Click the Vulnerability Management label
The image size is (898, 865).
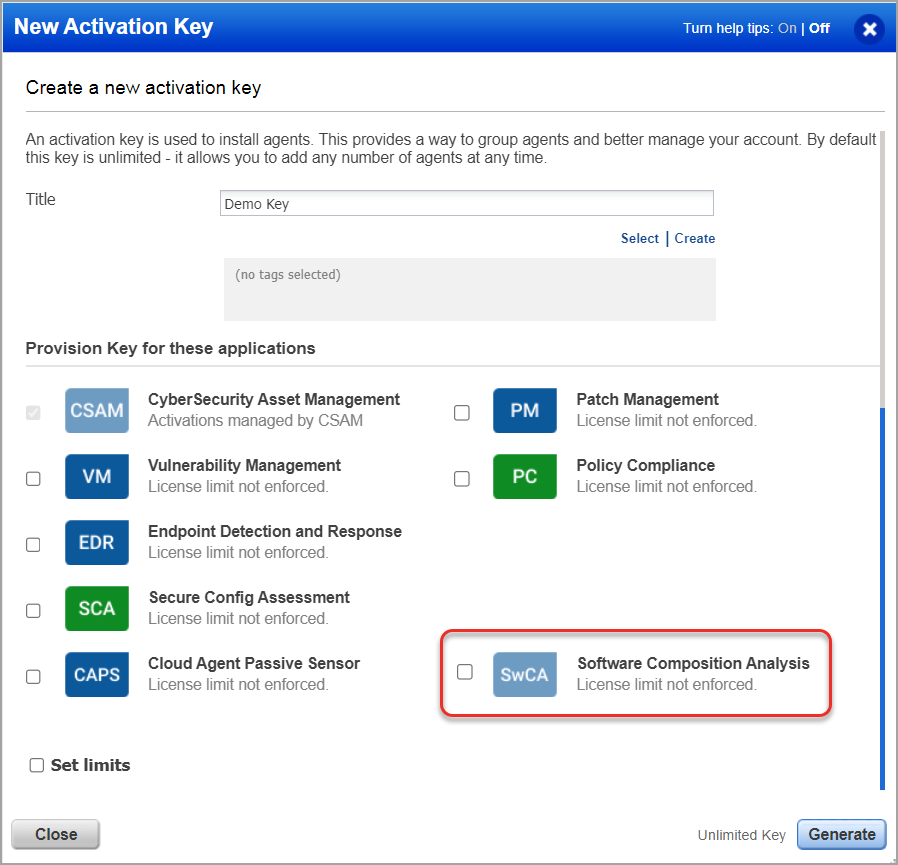(245, 465)
